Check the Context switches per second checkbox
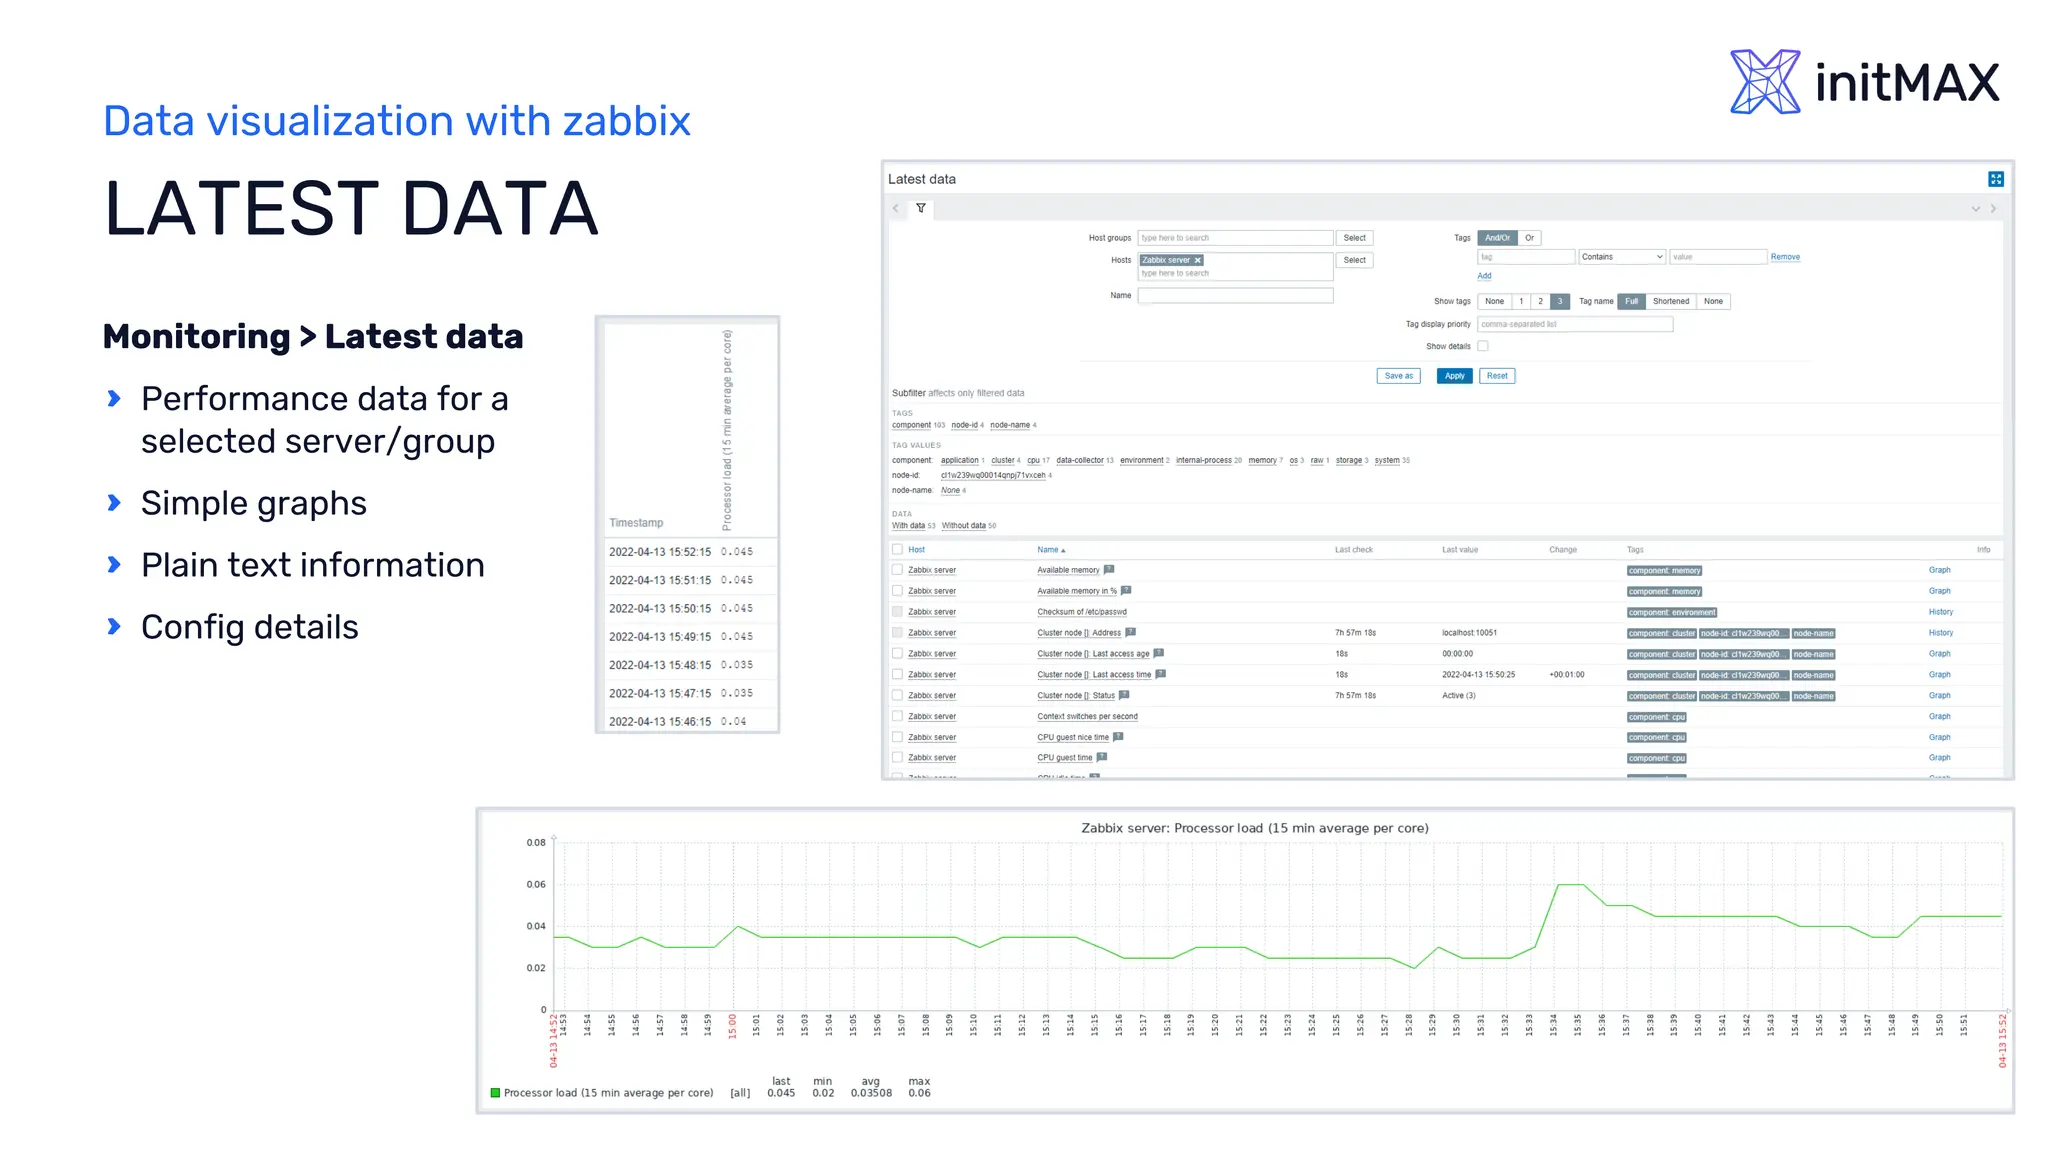 pos(897,716)
